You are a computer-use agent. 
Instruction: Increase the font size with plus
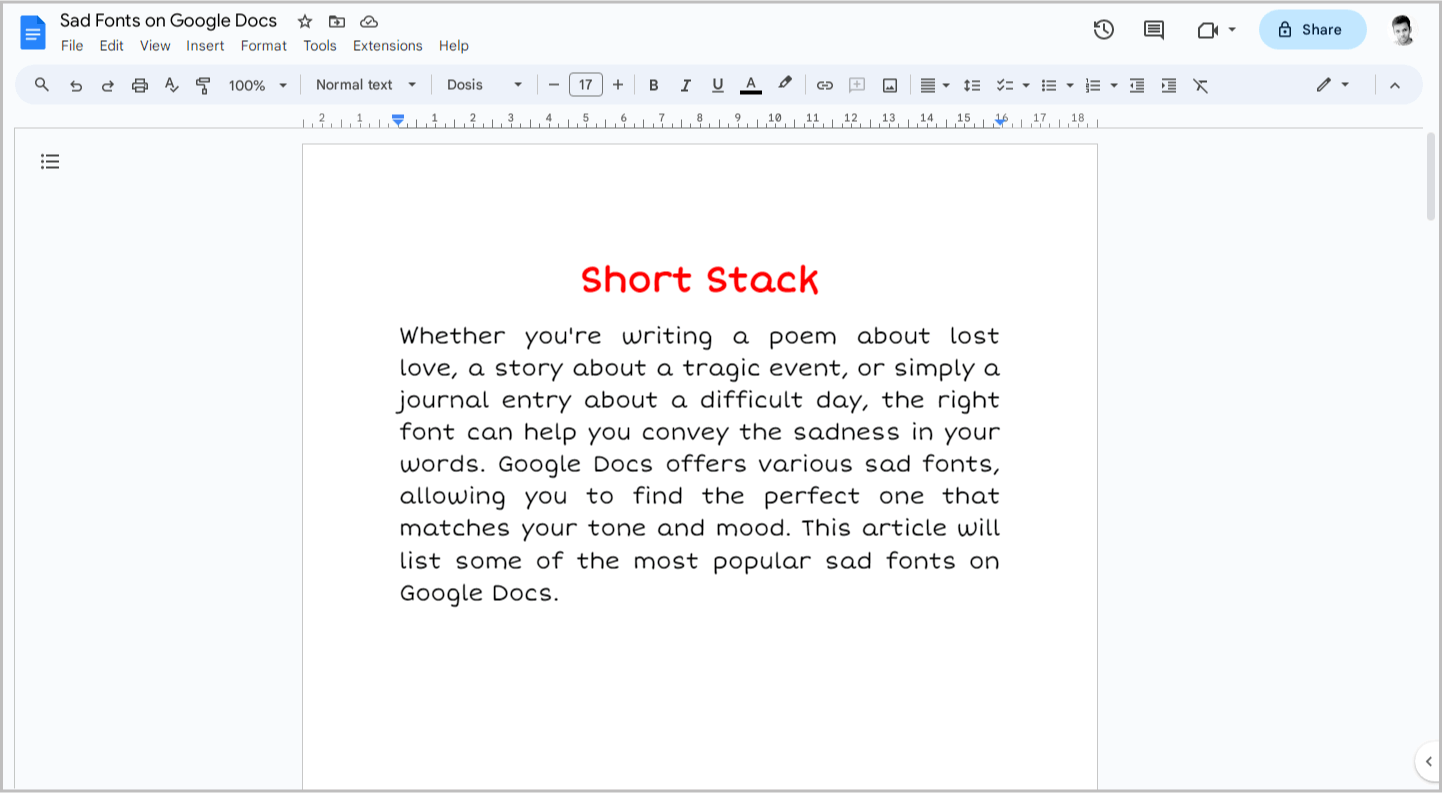[618, 85]
